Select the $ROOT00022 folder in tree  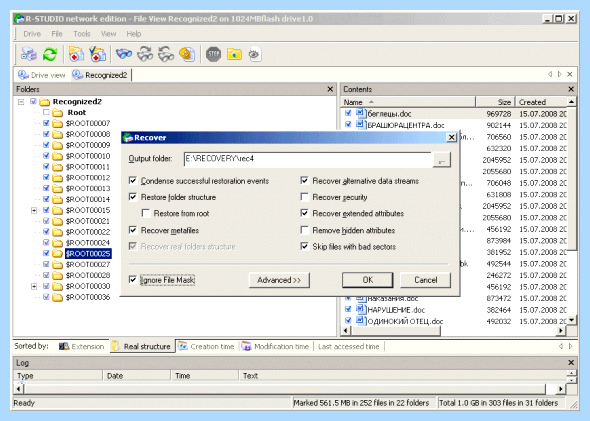[88, 232]
